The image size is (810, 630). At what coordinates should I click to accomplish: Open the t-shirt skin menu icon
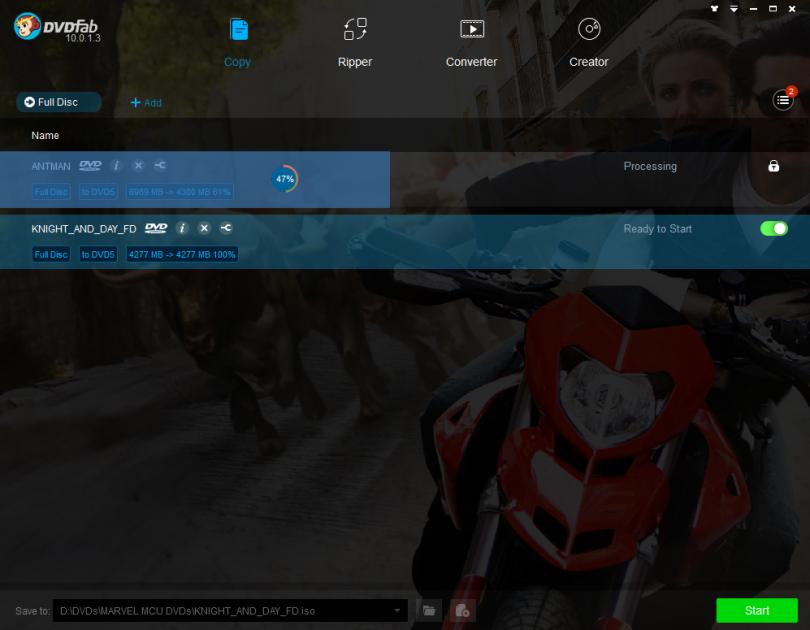(x=714, y=9)
